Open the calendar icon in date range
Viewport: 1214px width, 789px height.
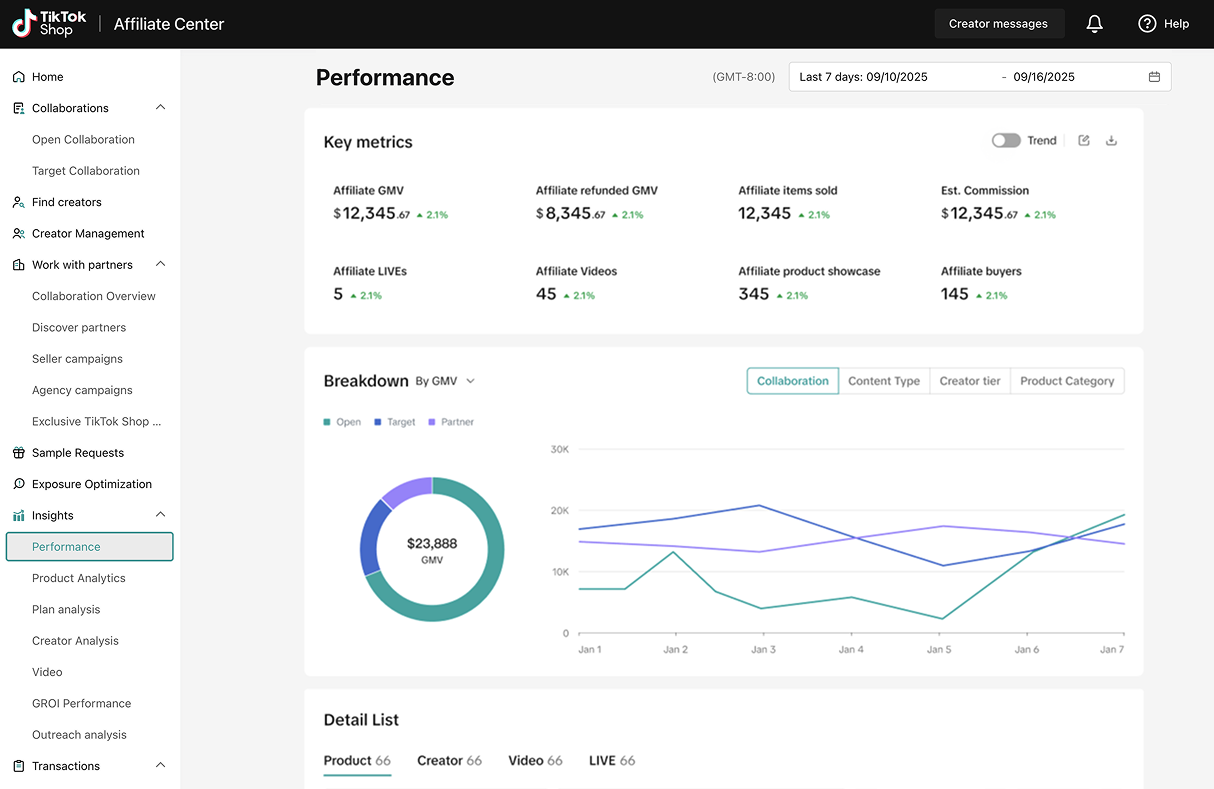(1154, 77)
